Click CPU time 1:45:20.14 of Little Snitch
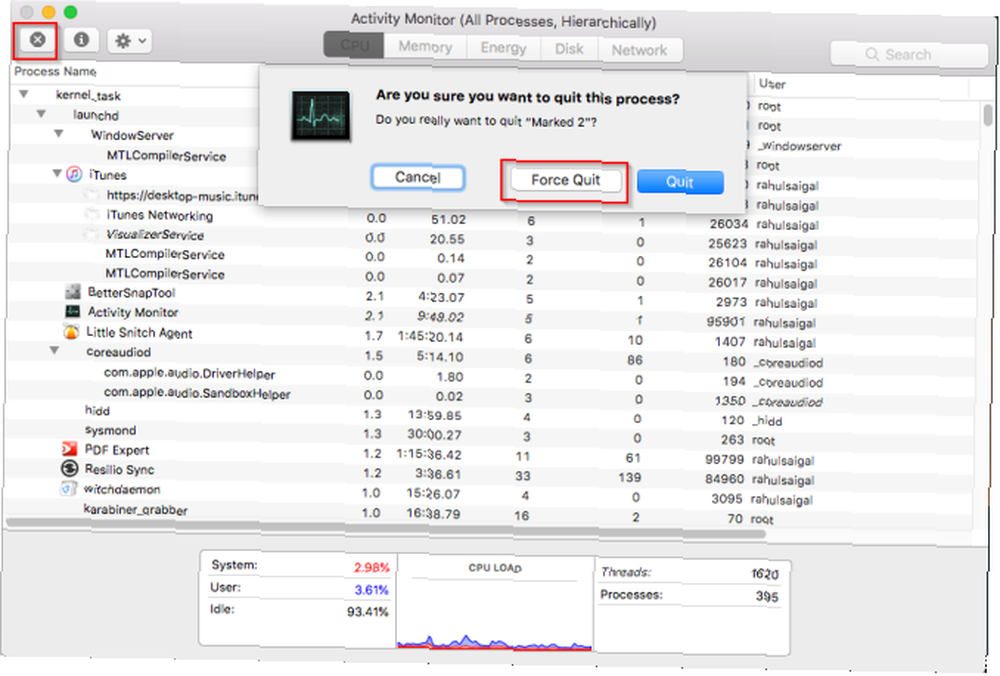This screenshot has height=676, width=1000. point(430,336)
